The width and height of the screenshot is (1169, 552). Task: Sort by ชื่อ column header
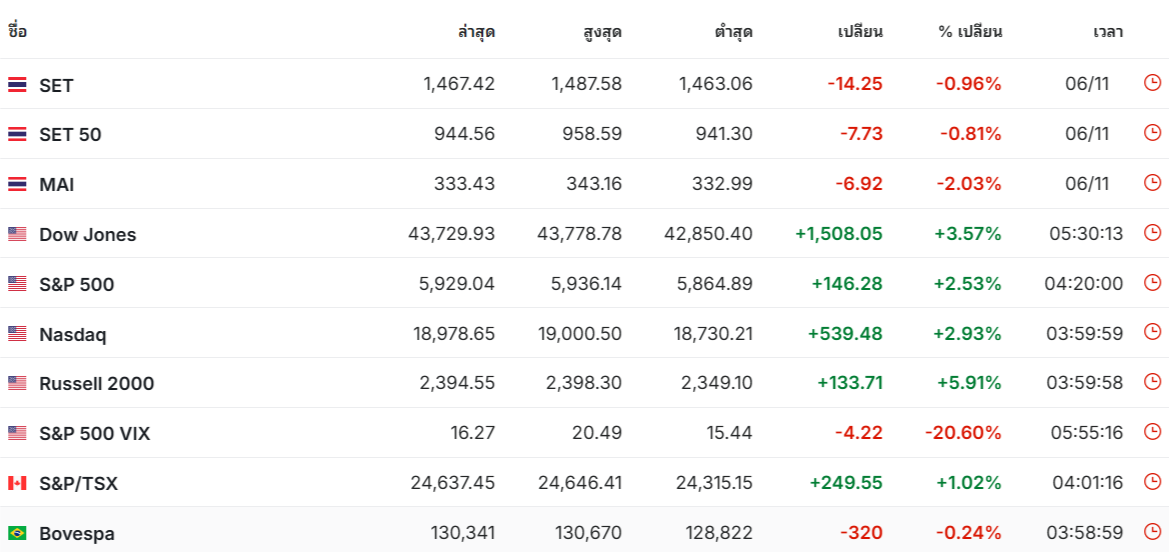[17, 31]
